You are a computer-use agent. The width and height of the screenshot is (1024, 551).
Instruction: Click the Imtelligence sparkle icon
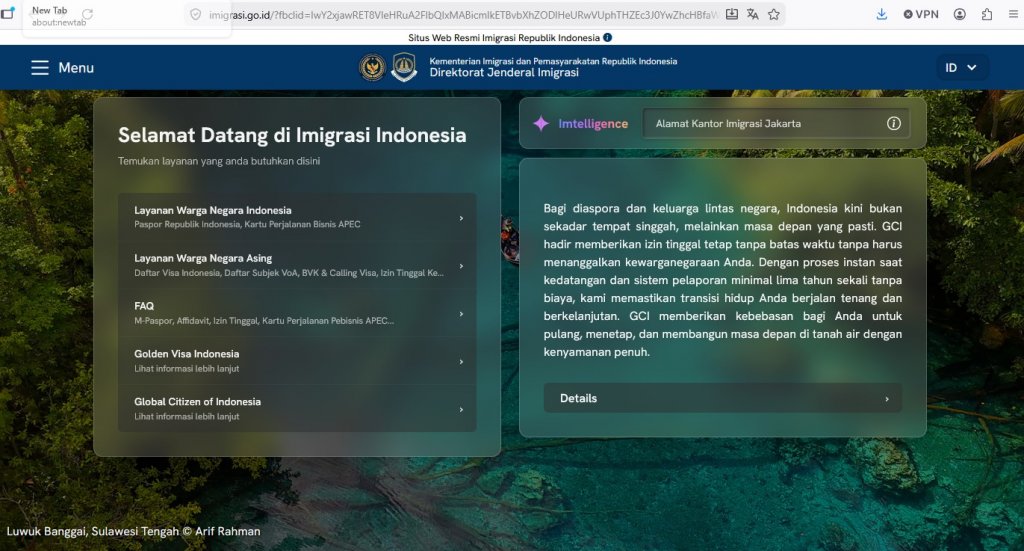(x=541, y=124)
